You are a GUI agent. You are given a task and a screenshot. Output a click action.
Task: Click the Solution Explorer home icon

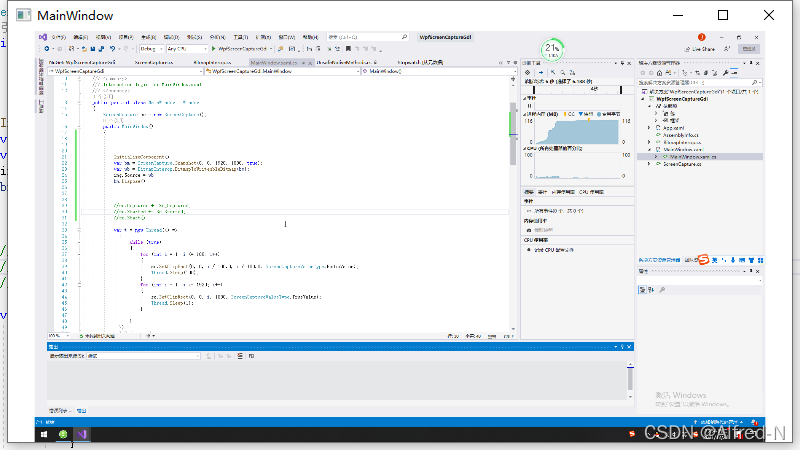tap(659, 73)
